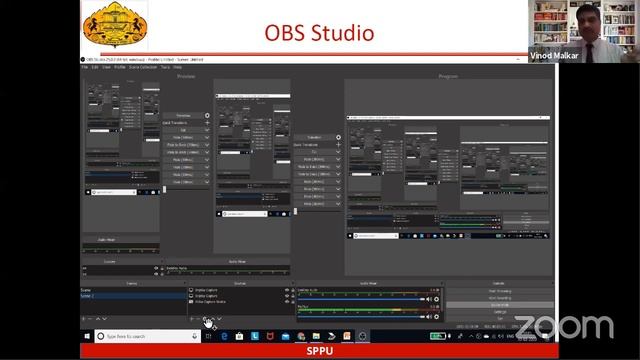Hide the second Display Capture source
The image size is (640, 360).
click(287, 296)
